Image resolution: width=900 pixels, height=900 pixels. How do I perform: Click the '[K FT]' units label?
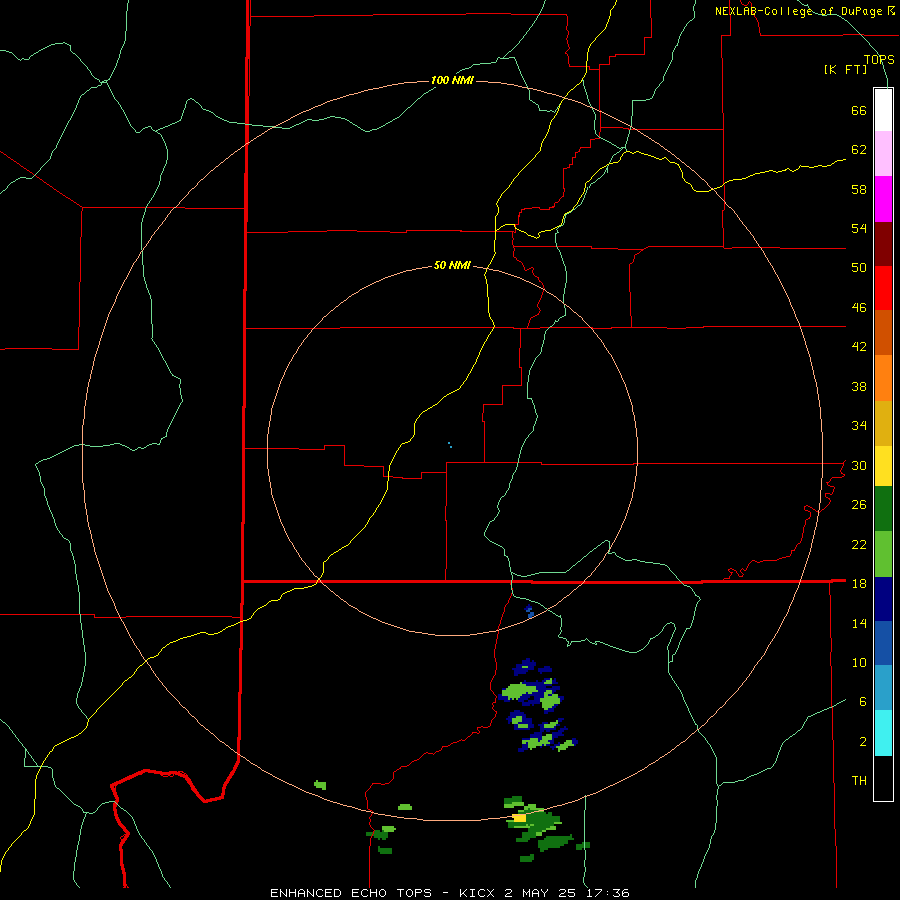[845, 69]
